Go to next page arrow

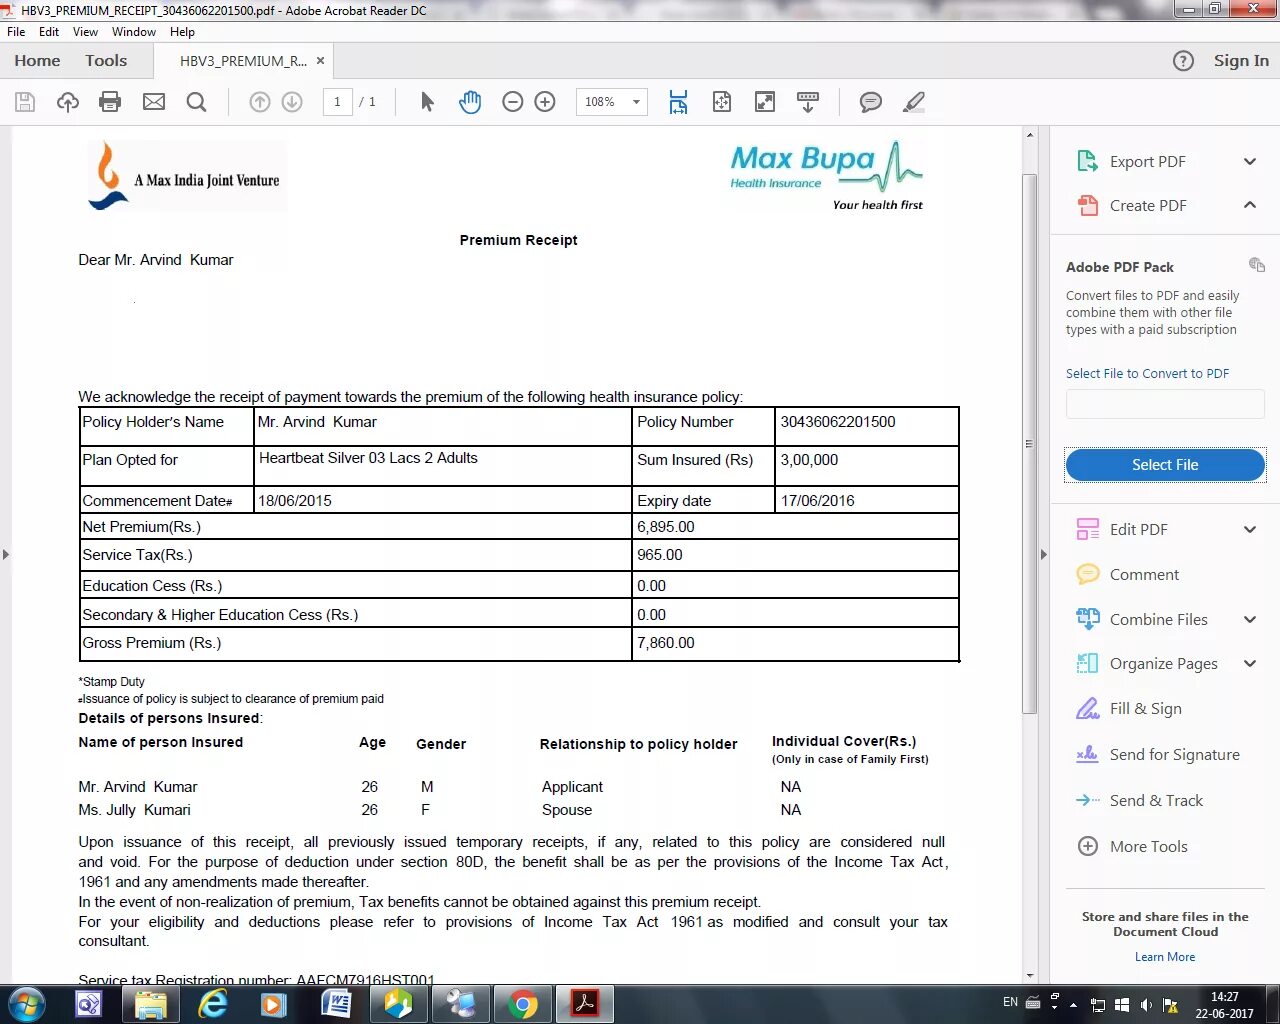click(292, 102)
